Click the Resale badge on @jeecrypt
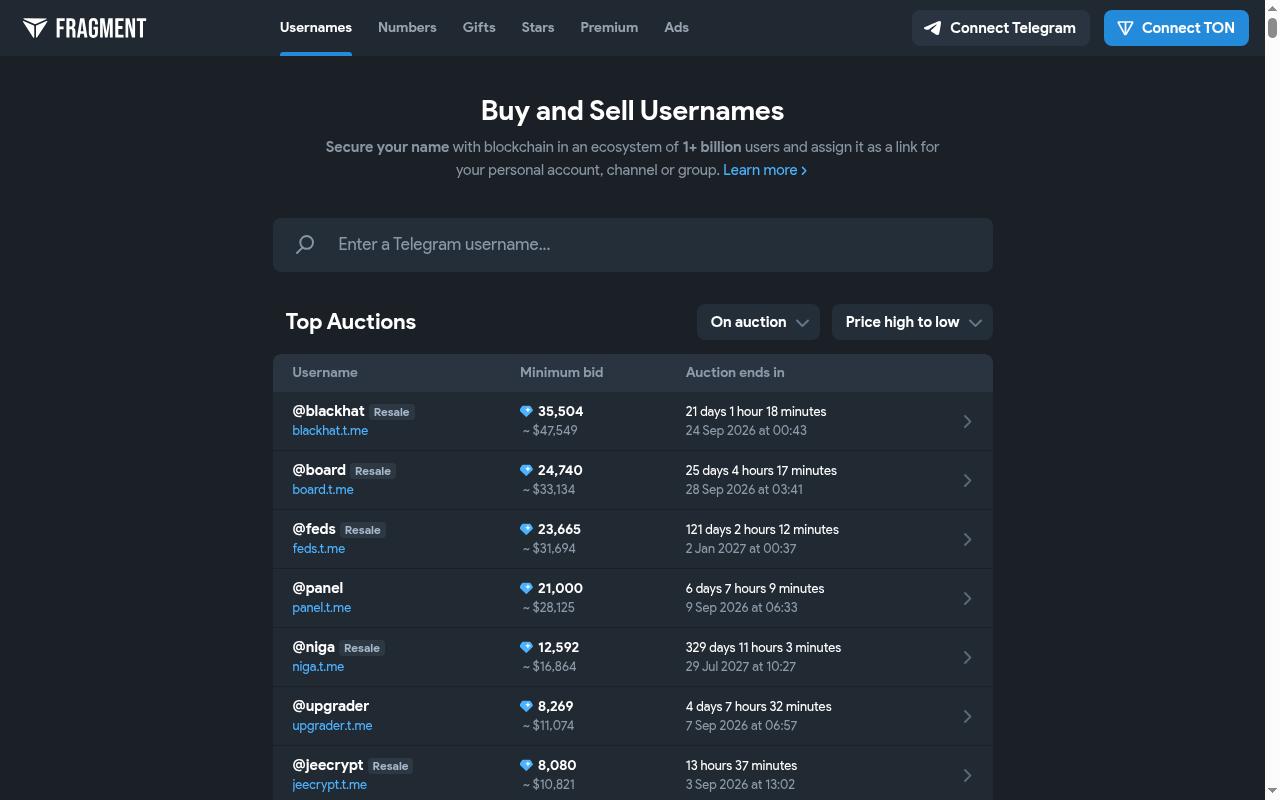This screenshot has height=800, width=1280. point(391,766)
